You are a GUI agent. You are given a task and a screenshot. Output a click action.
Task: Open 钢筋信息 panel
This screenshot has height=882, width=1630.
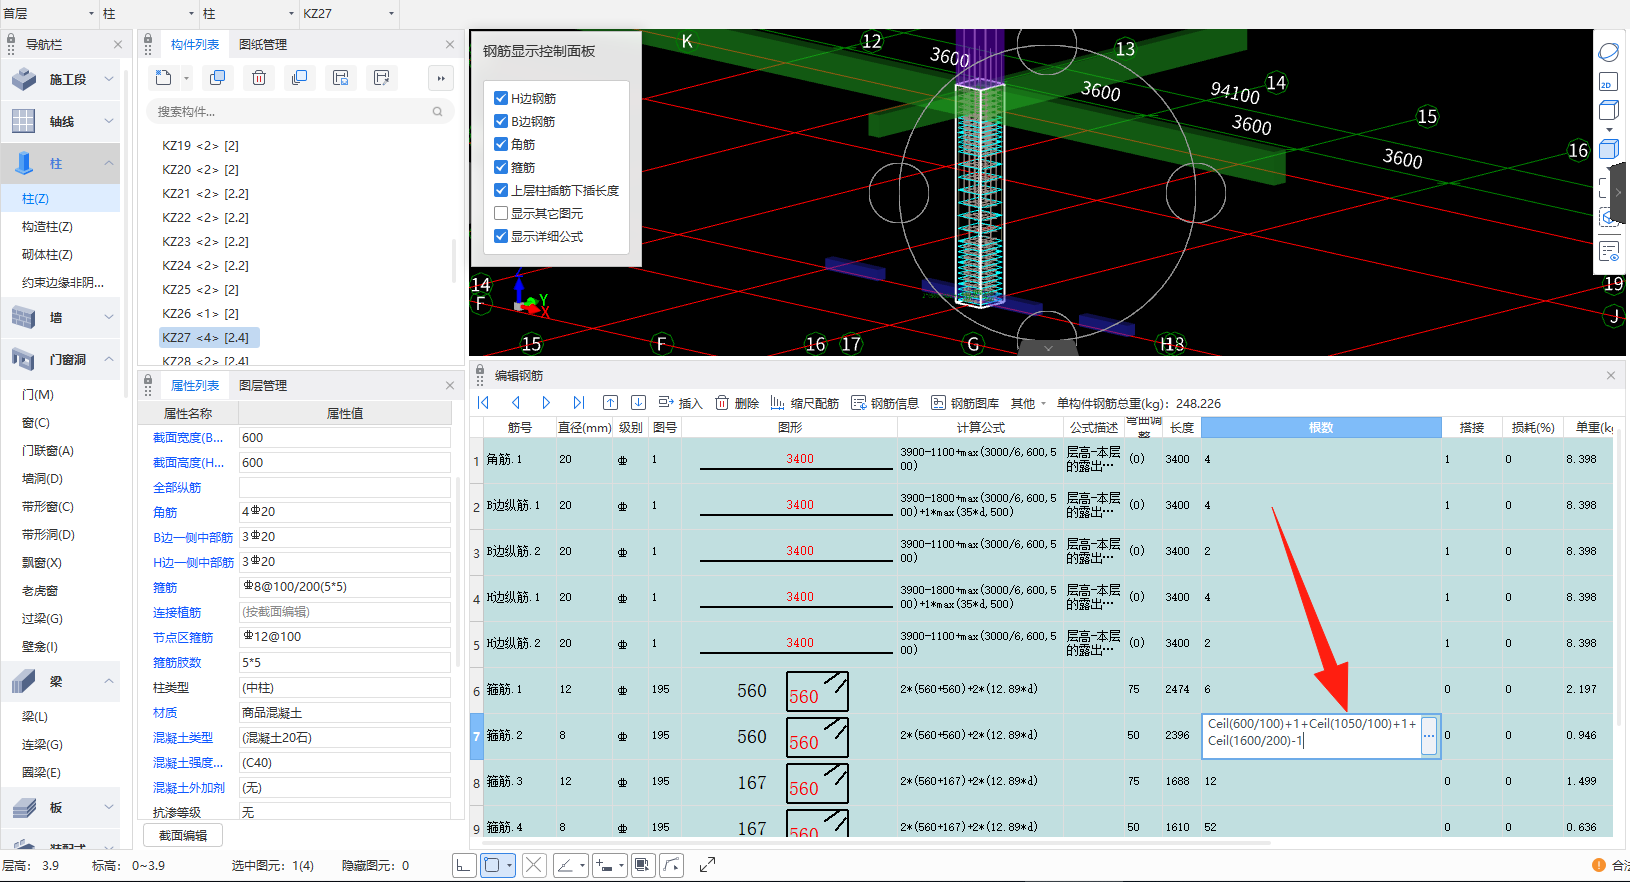pyautogui.click(x=885, y=403)
